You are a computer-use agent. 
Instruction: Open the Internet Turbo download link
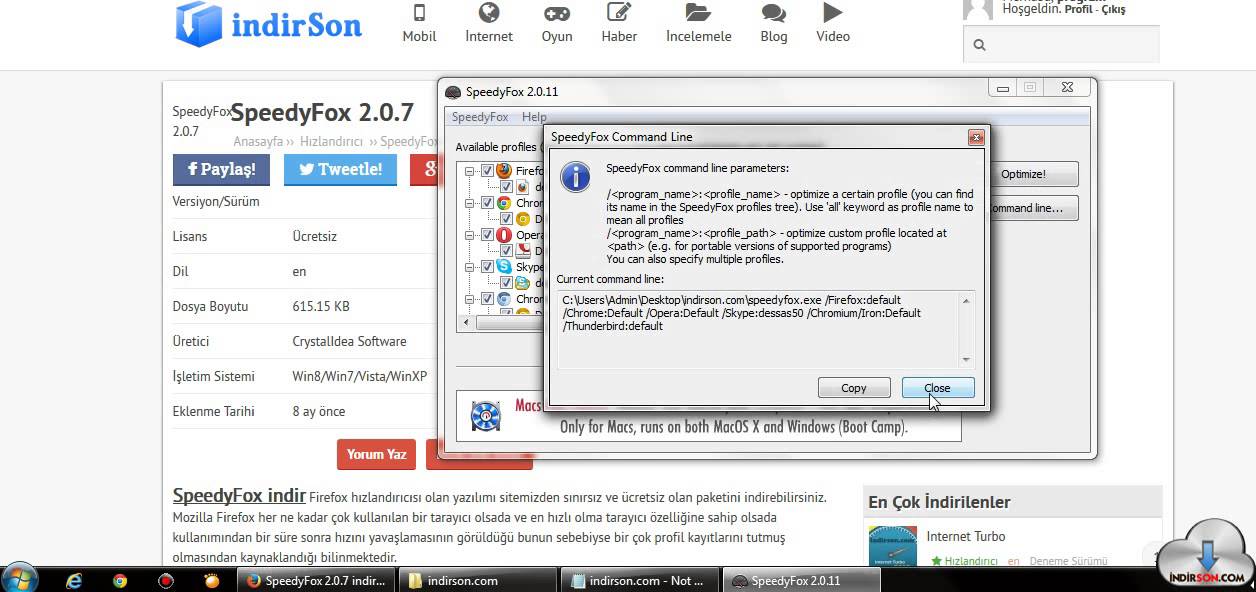(966, 536)
